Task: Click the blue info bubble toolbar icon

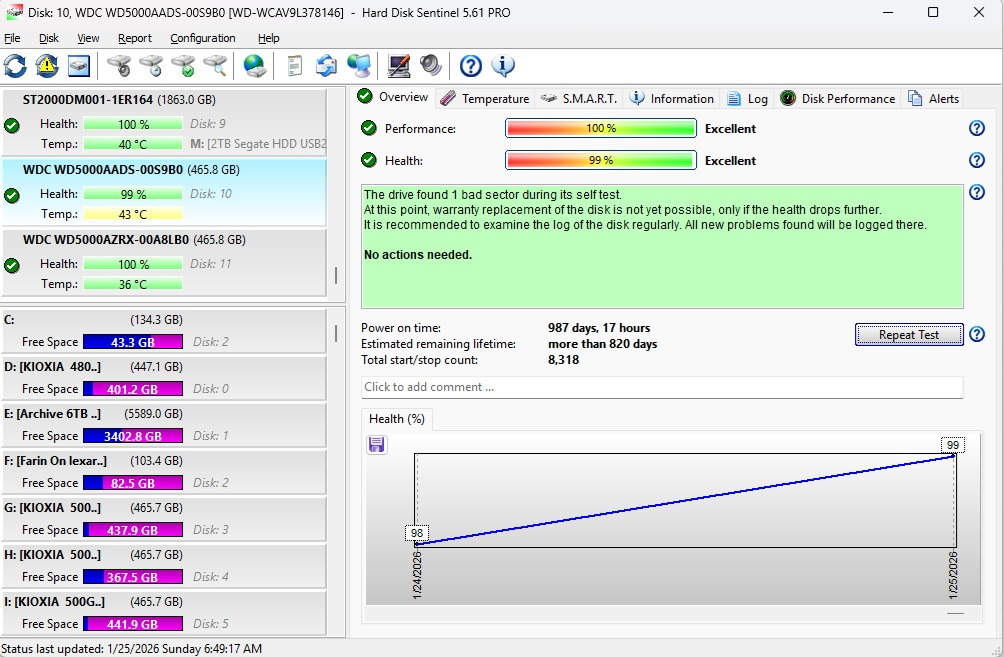Action: point(503,66)
